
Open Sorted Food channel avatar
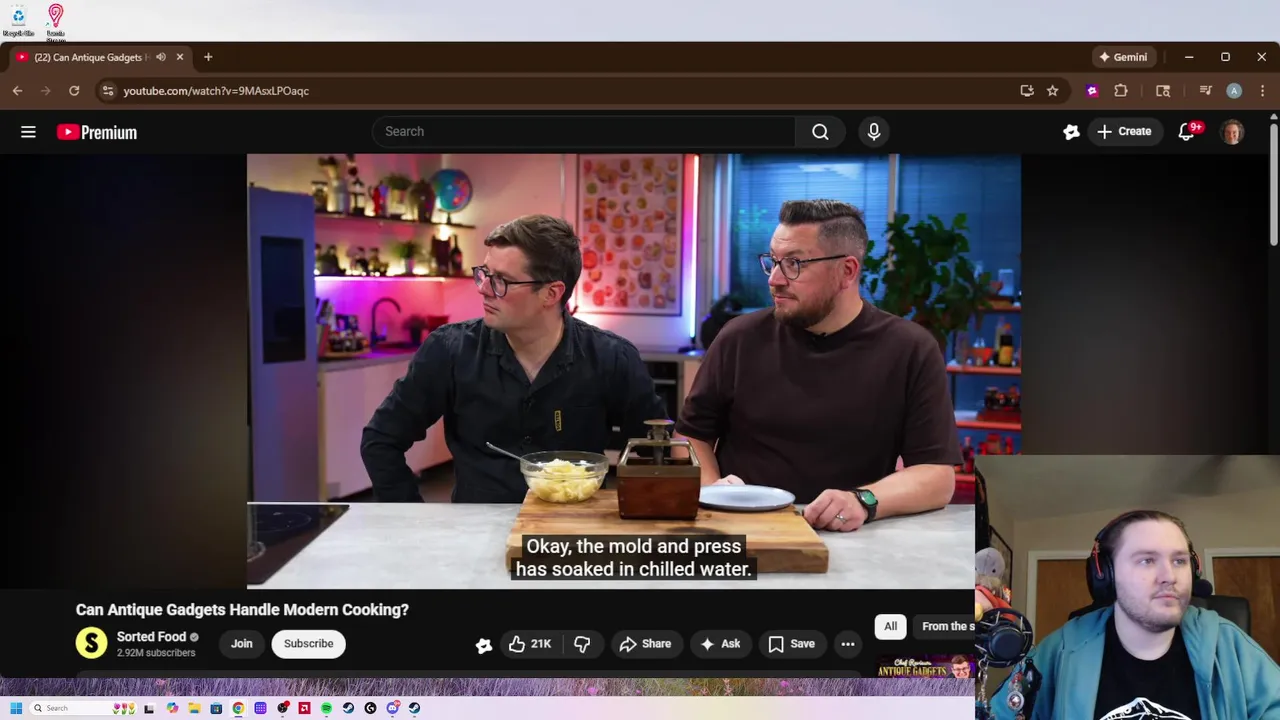tap(91, 643)
